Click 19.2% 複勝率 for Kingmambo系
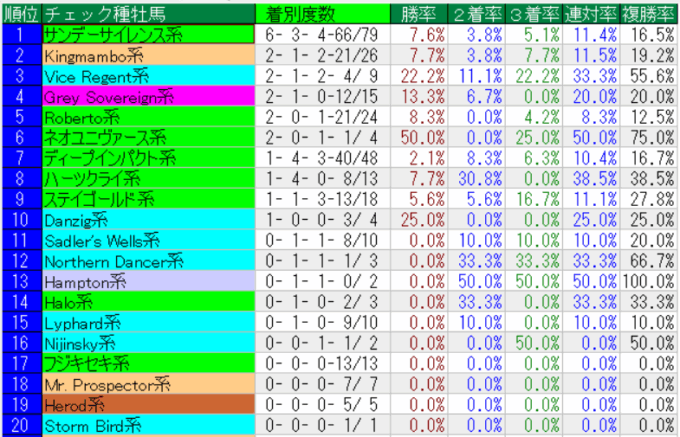Image resolution: width=680 pixels, height=437 pixels. pyautogui.click(x=648, y=55)
